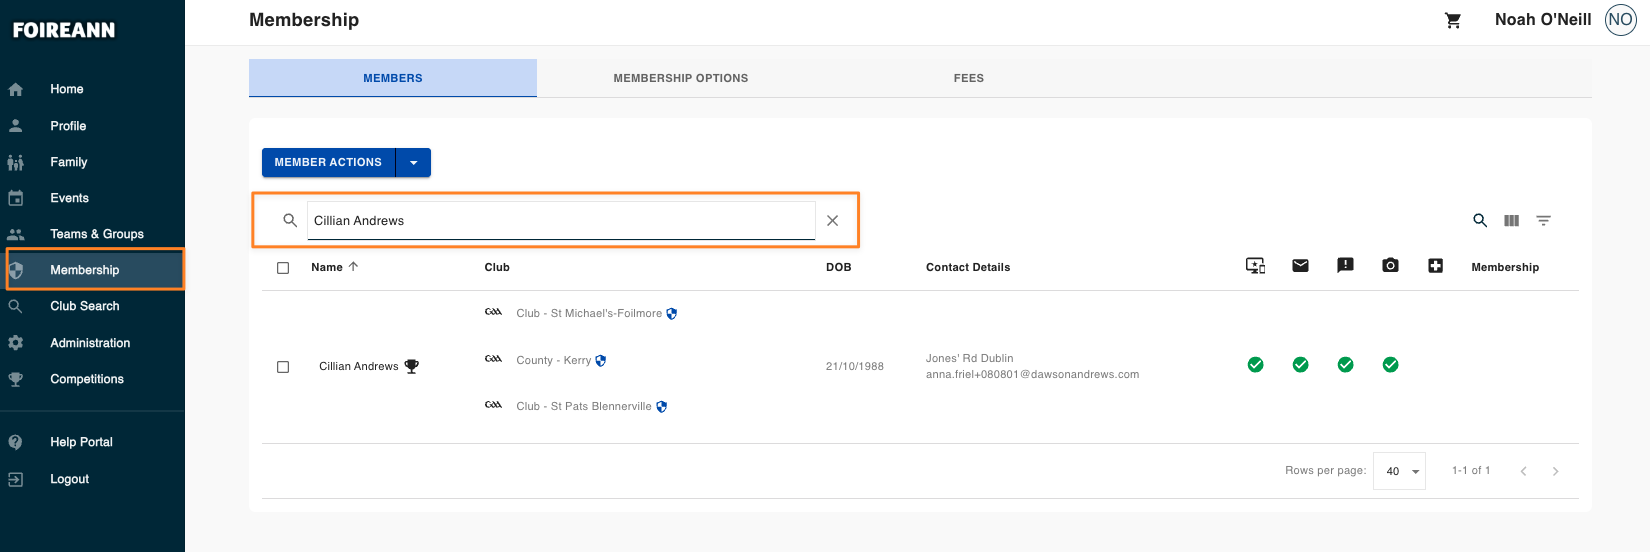Viewport: 1650px width, 552px height.
Task: Open rows per page dropdown showing 40
Action: (1400, 471)
